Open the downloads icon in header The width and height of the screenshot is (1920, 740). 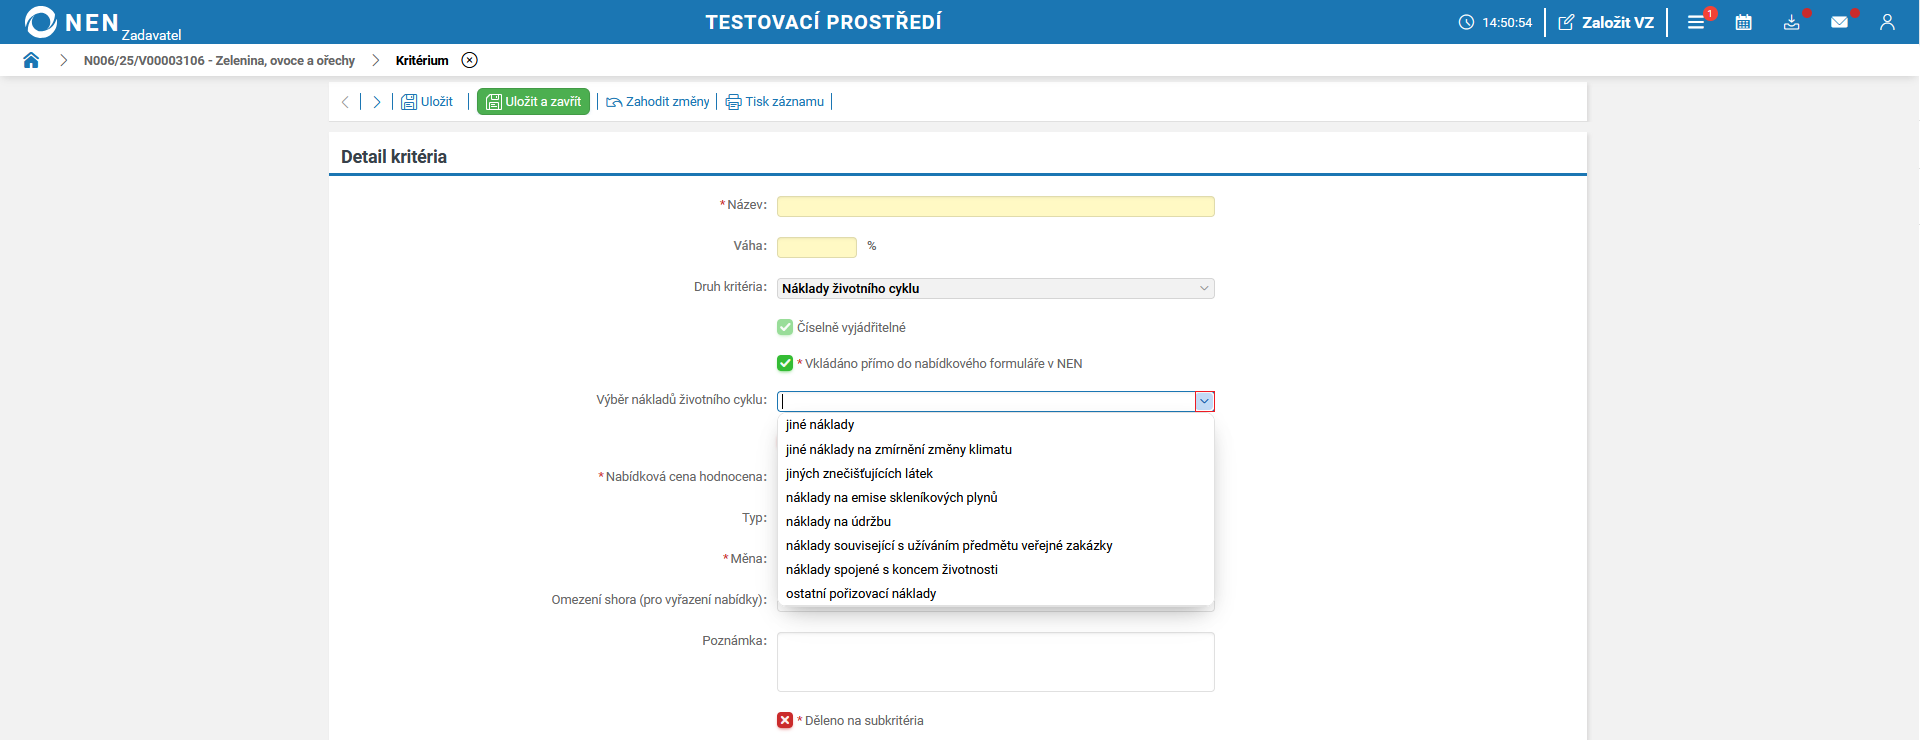pyautogui.click(x=1791, y=22)
